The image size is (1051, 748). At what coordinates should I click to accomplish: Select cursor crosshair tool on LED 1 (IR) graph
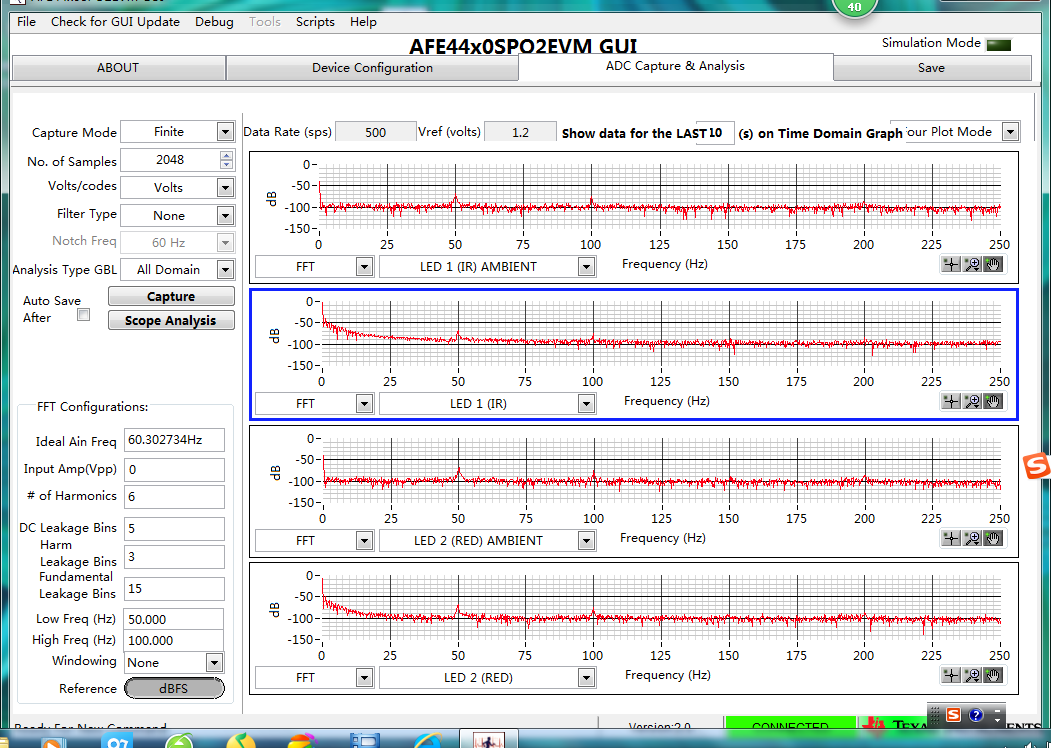coord(951,401)
